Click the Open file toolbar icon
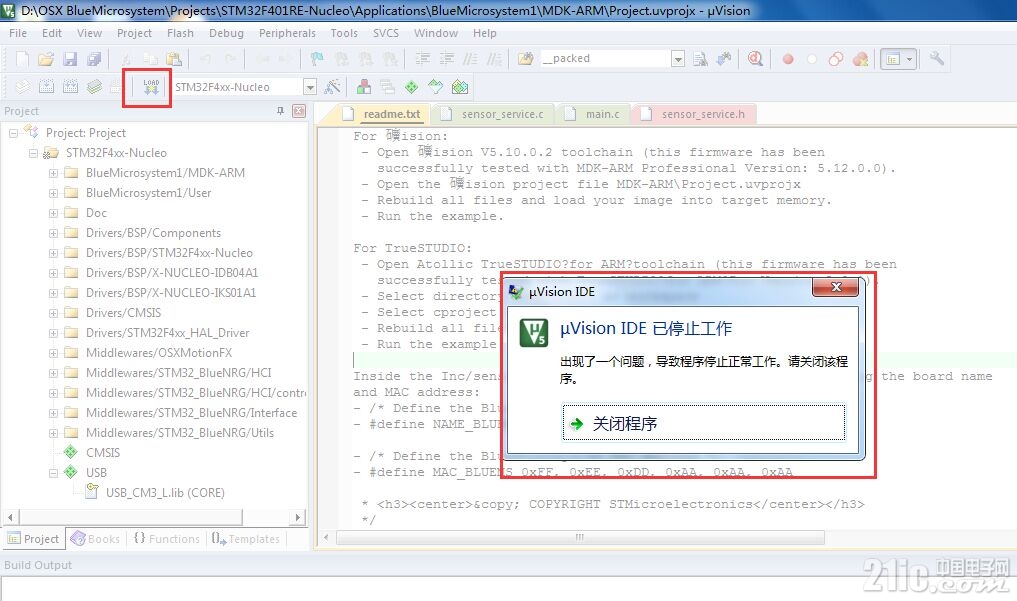 click(x=46, y=59)
